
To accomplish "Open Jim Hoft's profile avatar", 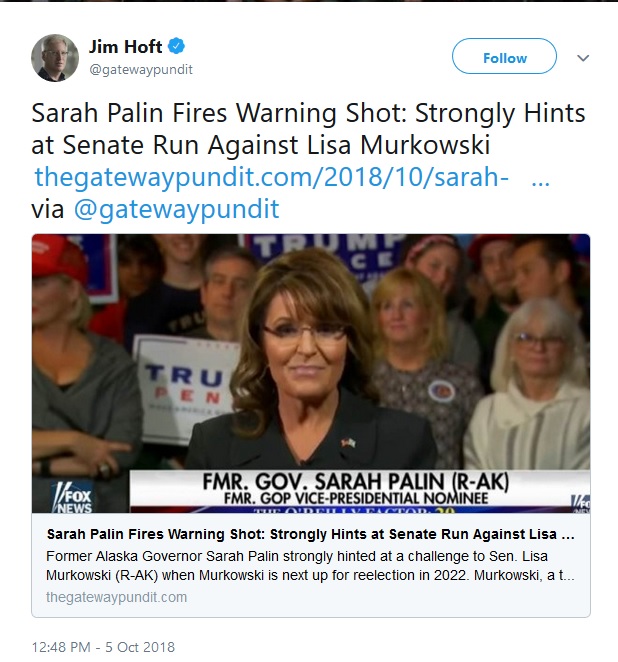I will click(55, 58).
